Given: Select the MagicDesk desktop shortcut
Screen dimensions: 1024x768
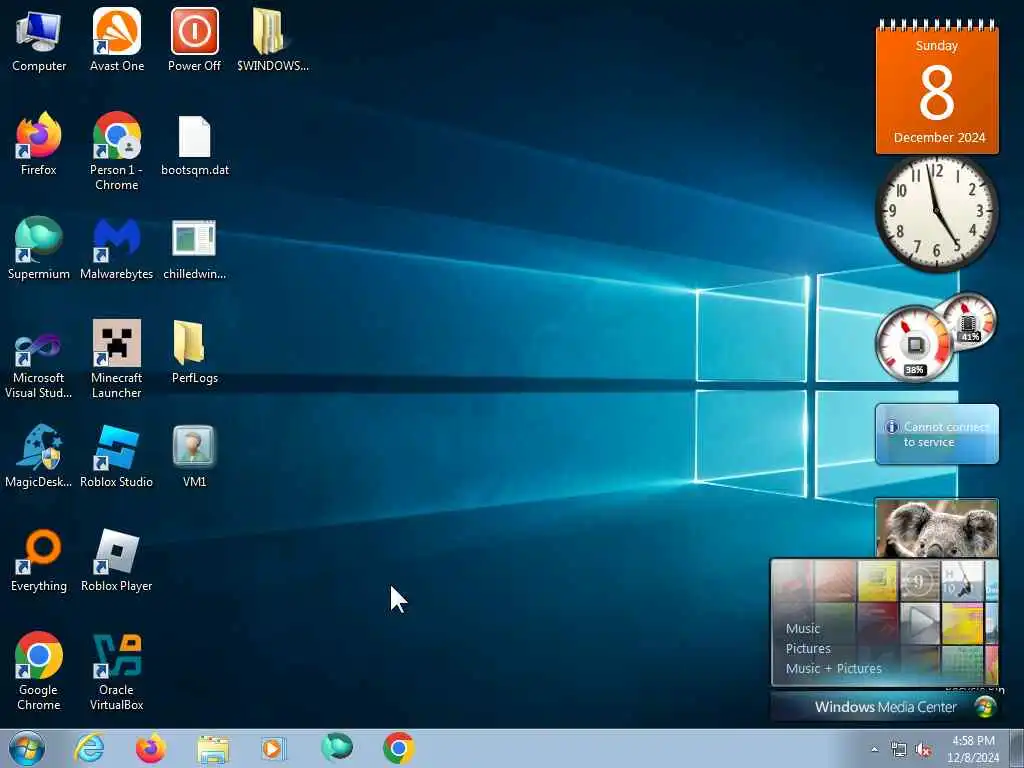Looking at the screenshot, I should point(39,456).
